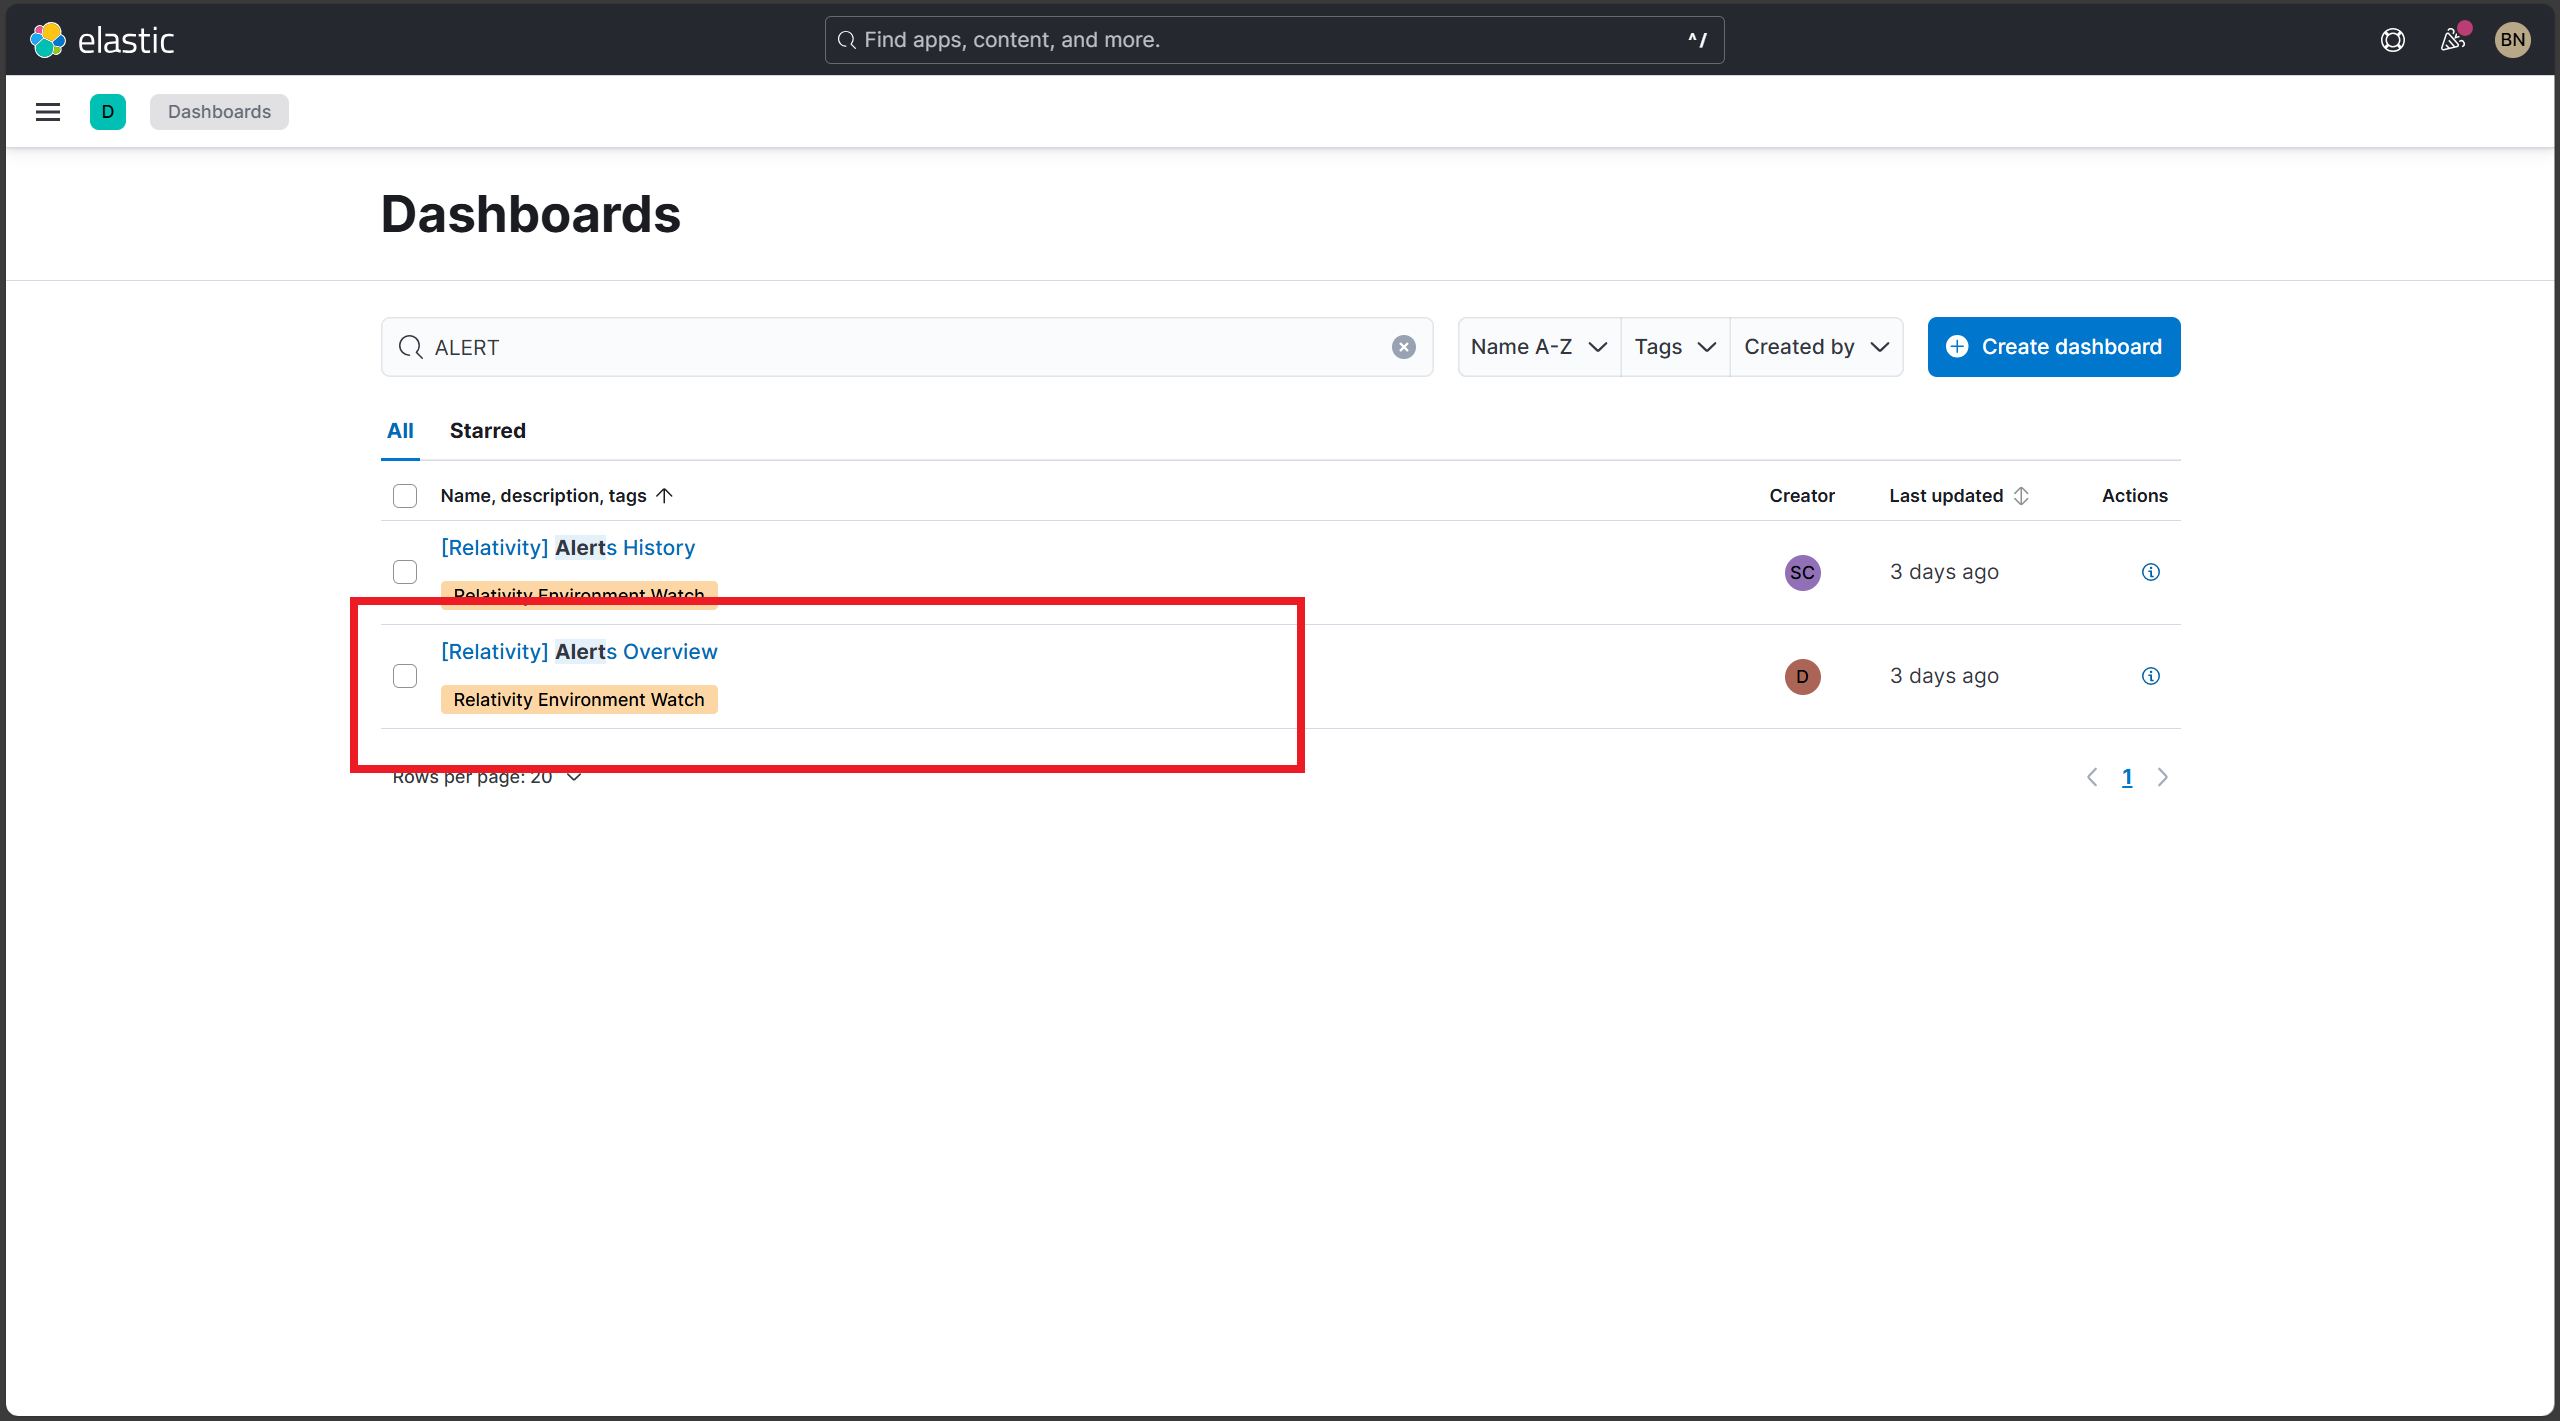Open the help icon in the top bar
This screenshot has height=1421, width=2560.
click(2392, 39)
